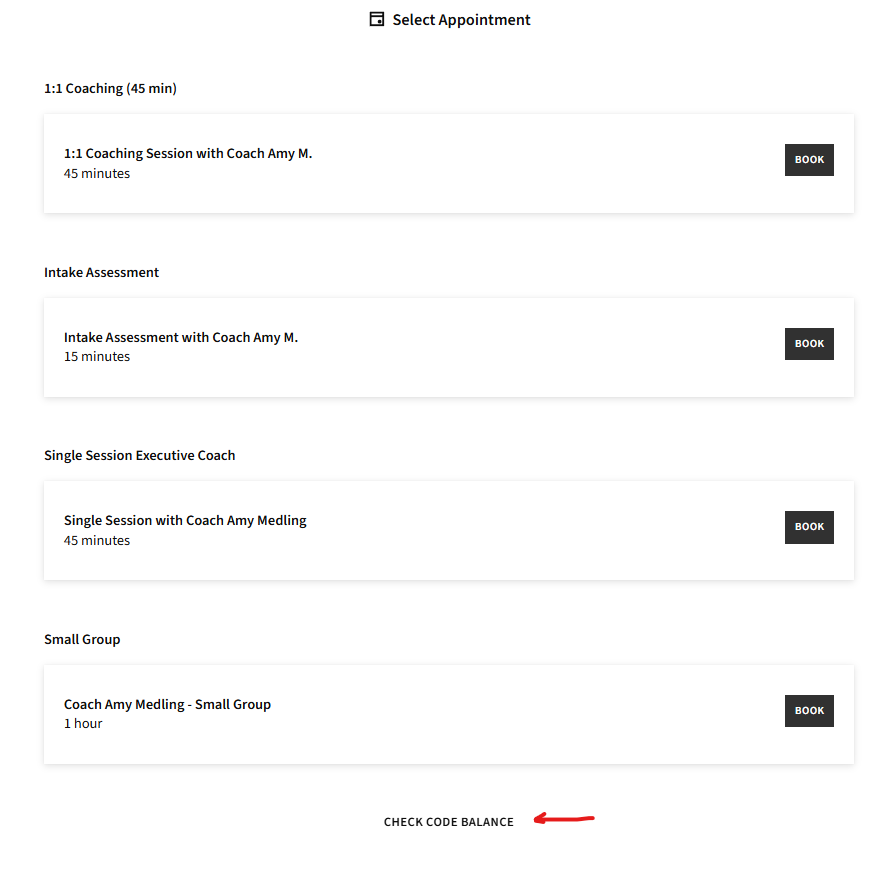Select the Coach Amy Medling - Small Group title
Image resolution: width=890 pixels, height=881 pixels.
pos(167,704)
